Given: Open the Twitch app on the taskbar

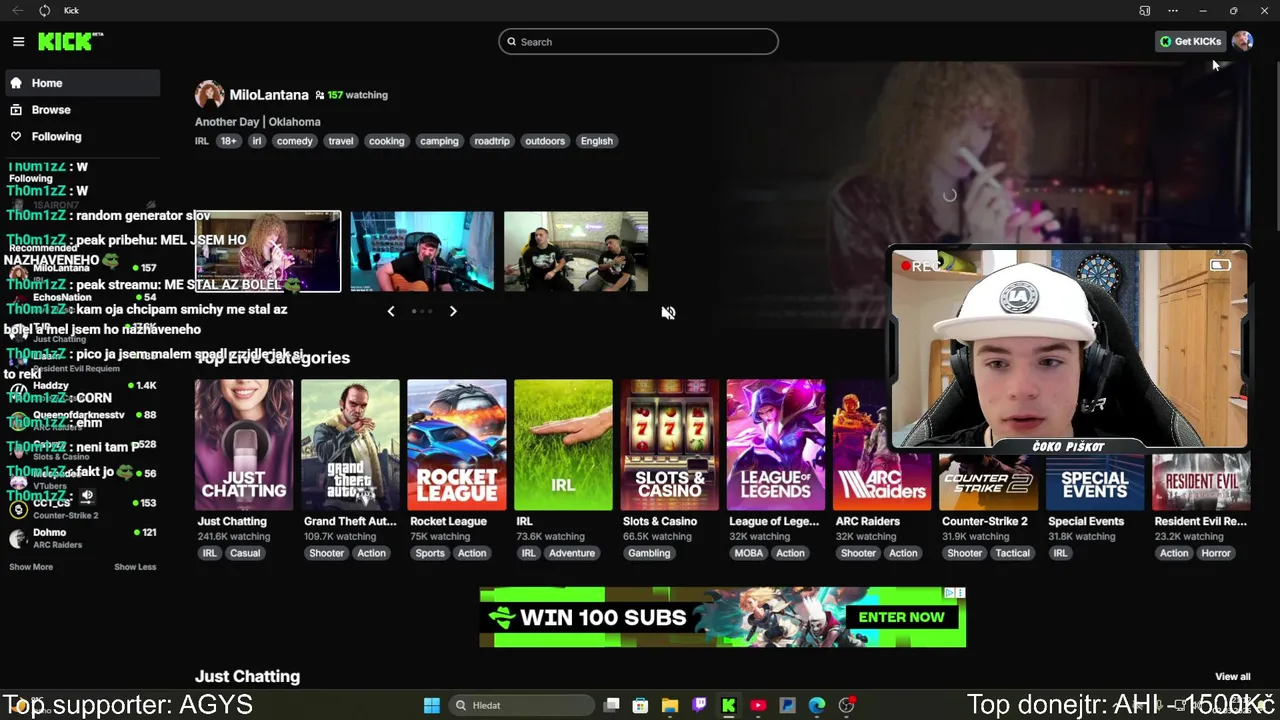Looking at the screenshot, I should [x=699, y=705].
